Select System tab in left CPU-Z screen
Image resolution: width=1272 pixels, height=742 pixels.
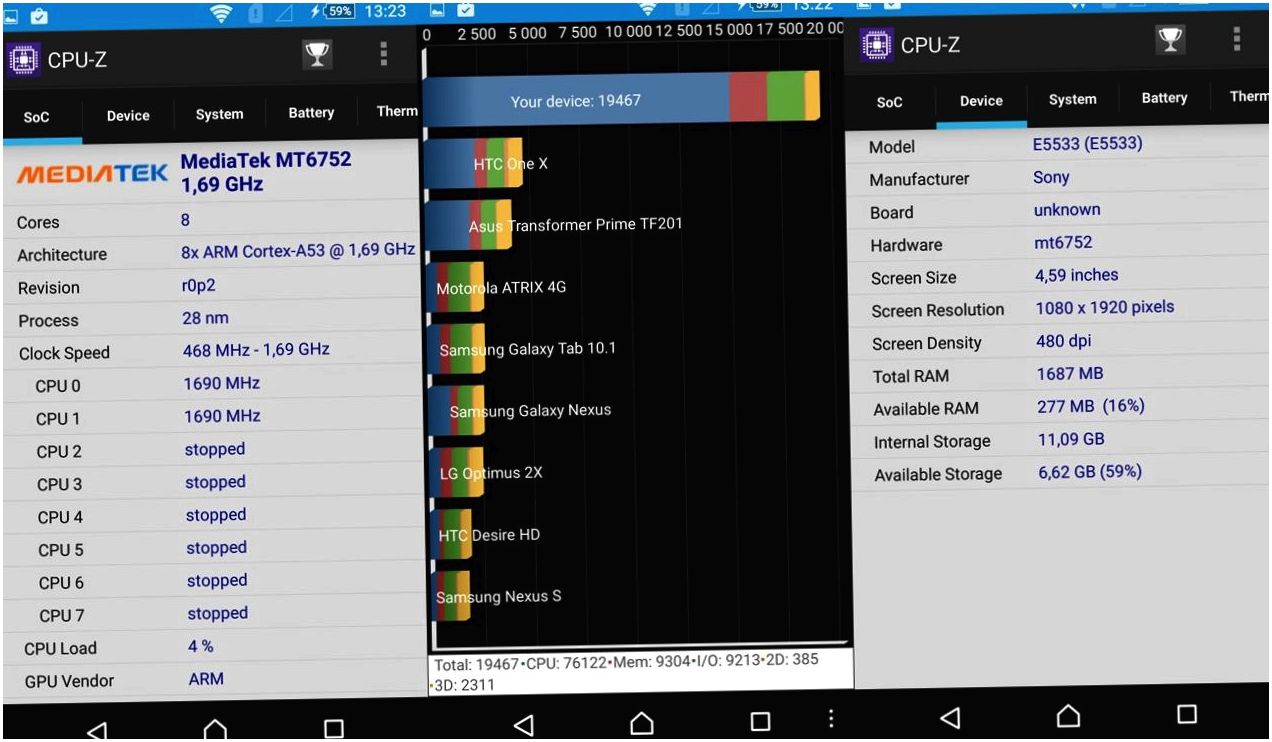[219, 114]
